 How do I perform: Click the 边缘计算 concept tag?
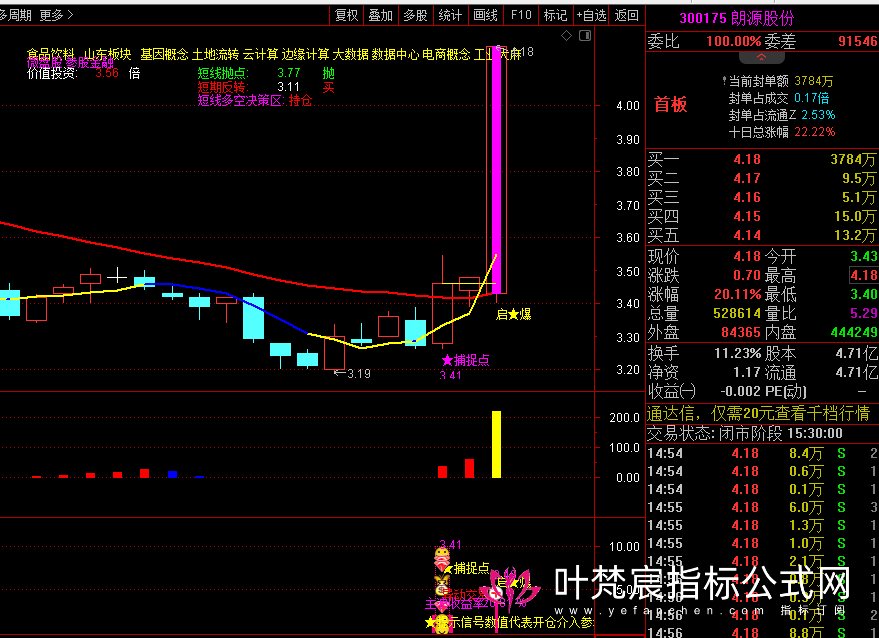tap(306, 54)
